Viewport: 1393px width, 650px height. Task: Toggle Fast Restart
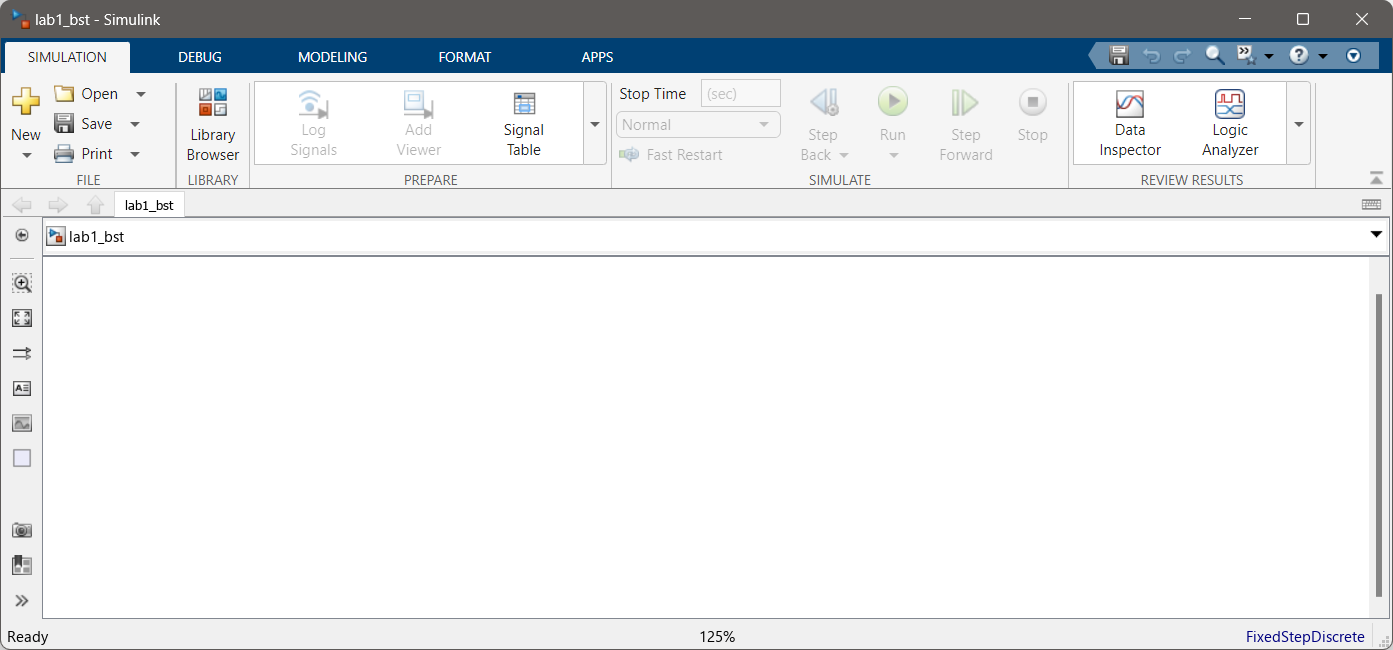[x=671, y=155]
